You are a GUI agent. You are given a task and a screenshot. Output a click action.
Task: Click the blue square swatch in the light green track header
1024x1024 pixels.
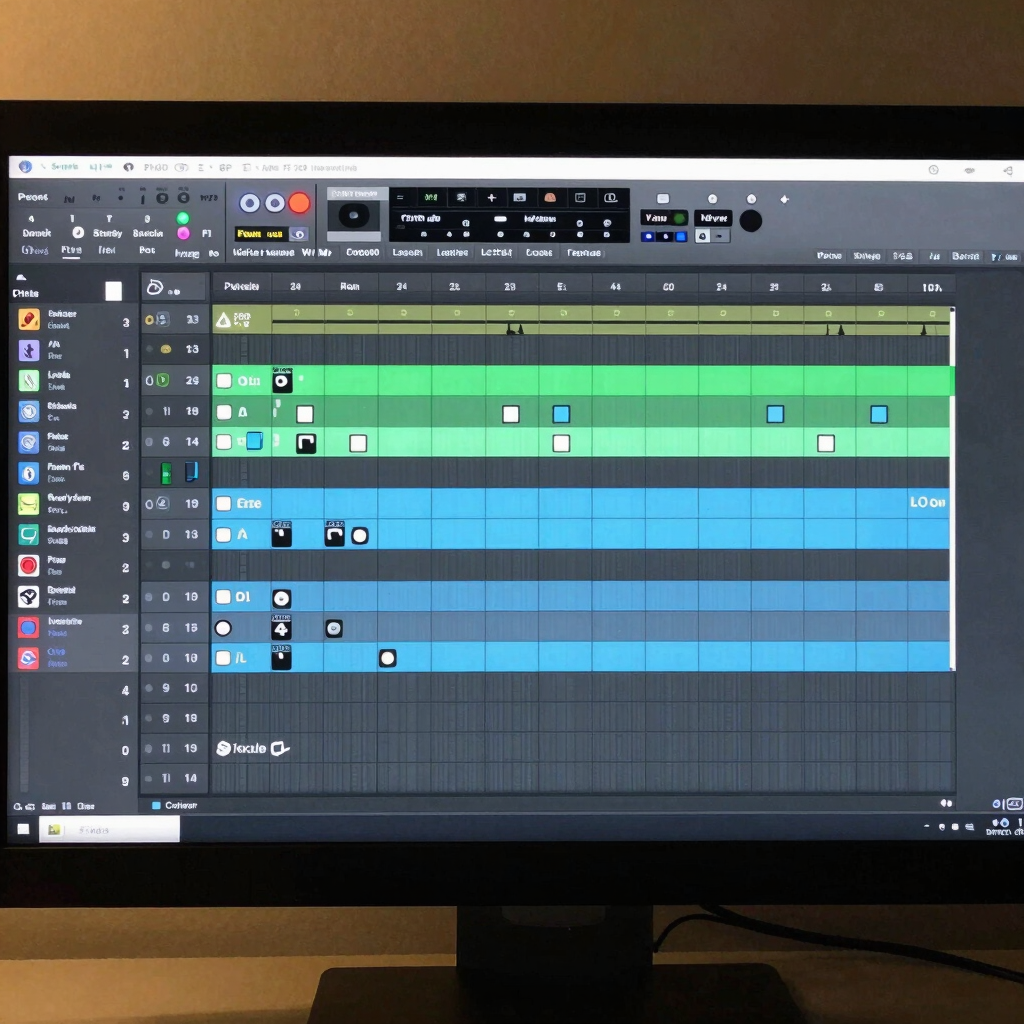pyautogui.click(x=255, y=441)
